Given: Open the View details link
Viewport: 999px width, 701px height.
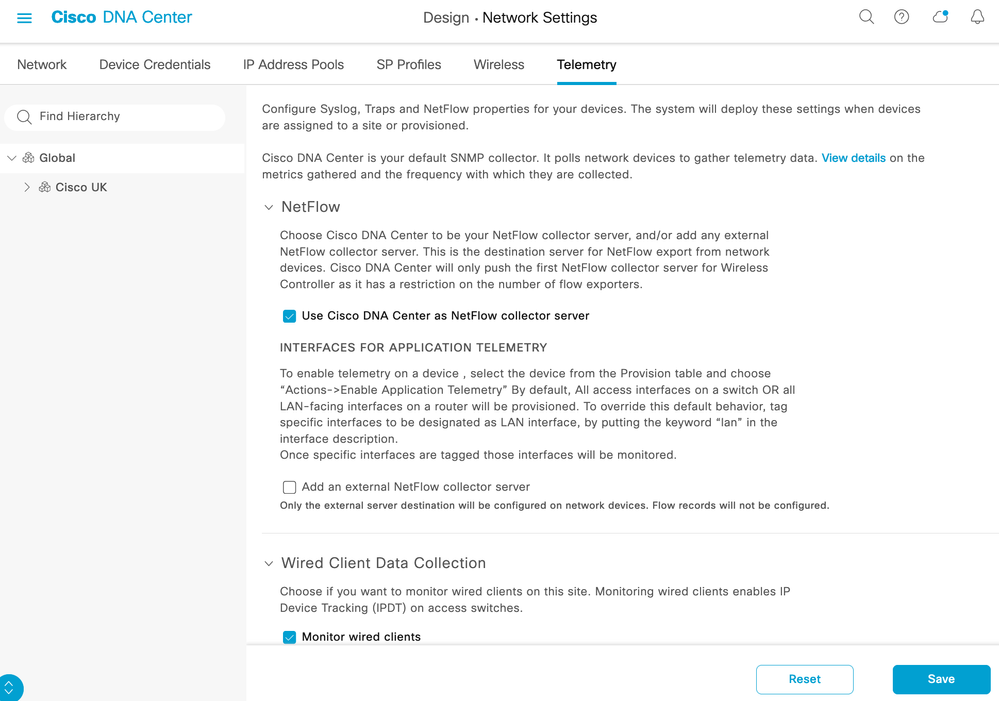Looking at the screenshot, I should click(x=853, y=158).
